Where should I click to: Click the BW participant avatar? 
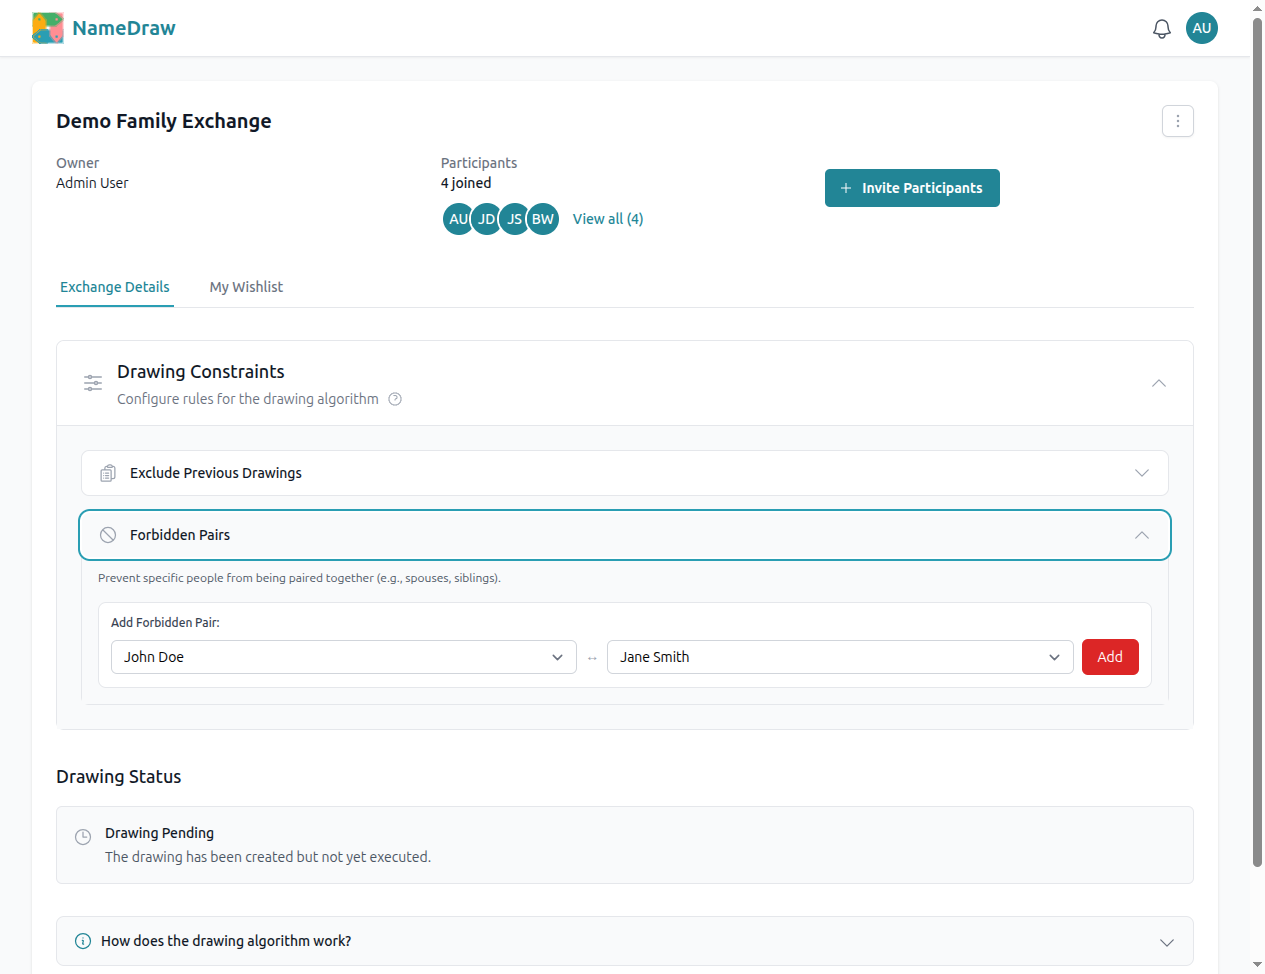point(543,219)
